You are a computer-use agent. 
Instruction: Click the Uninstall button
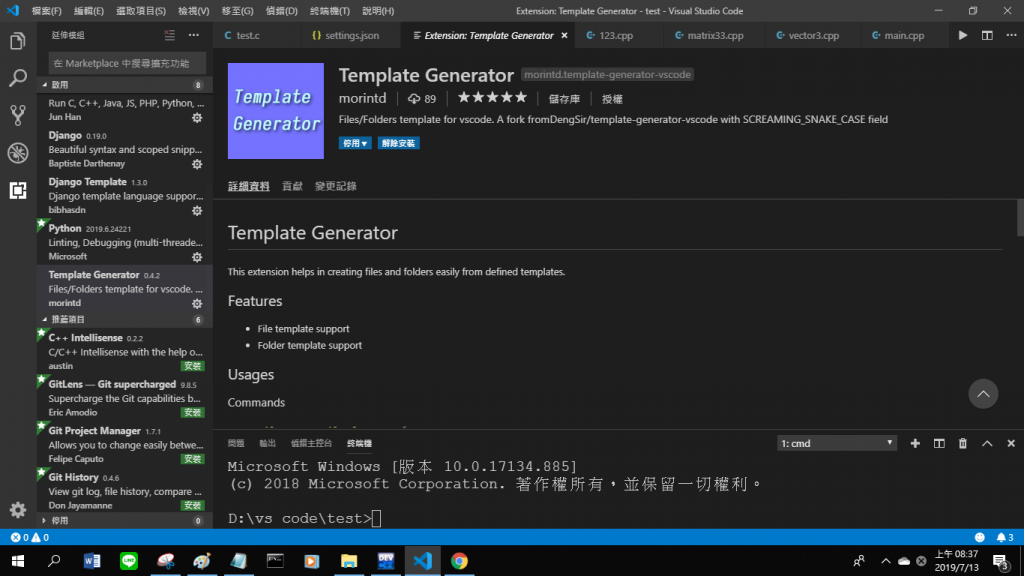click(398, 143)
